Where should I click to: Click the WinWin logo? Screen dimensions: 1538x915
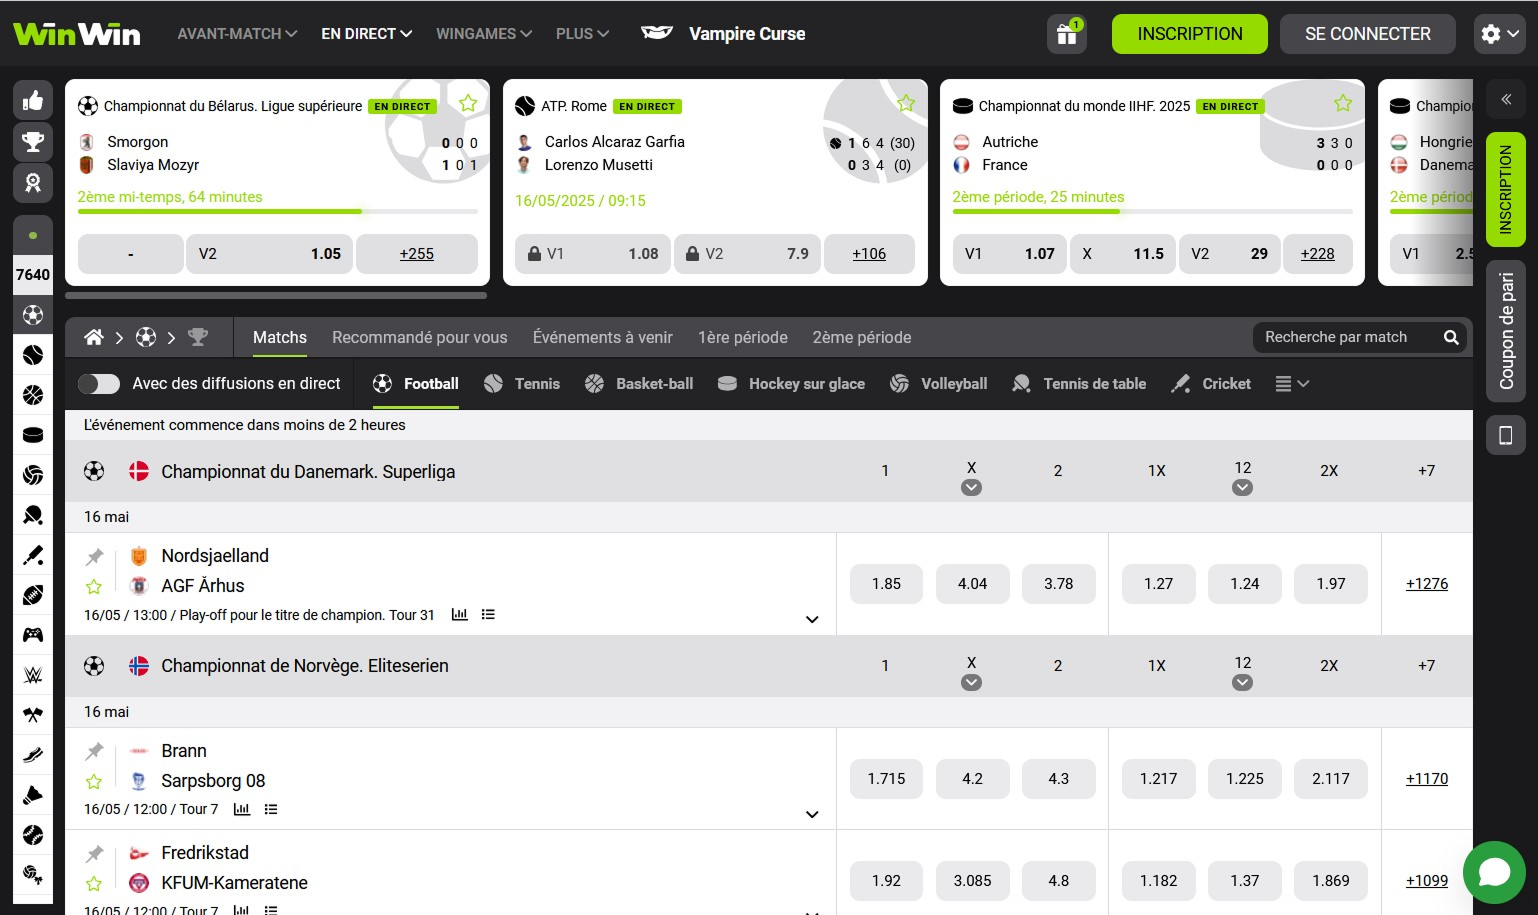[77, 34]
